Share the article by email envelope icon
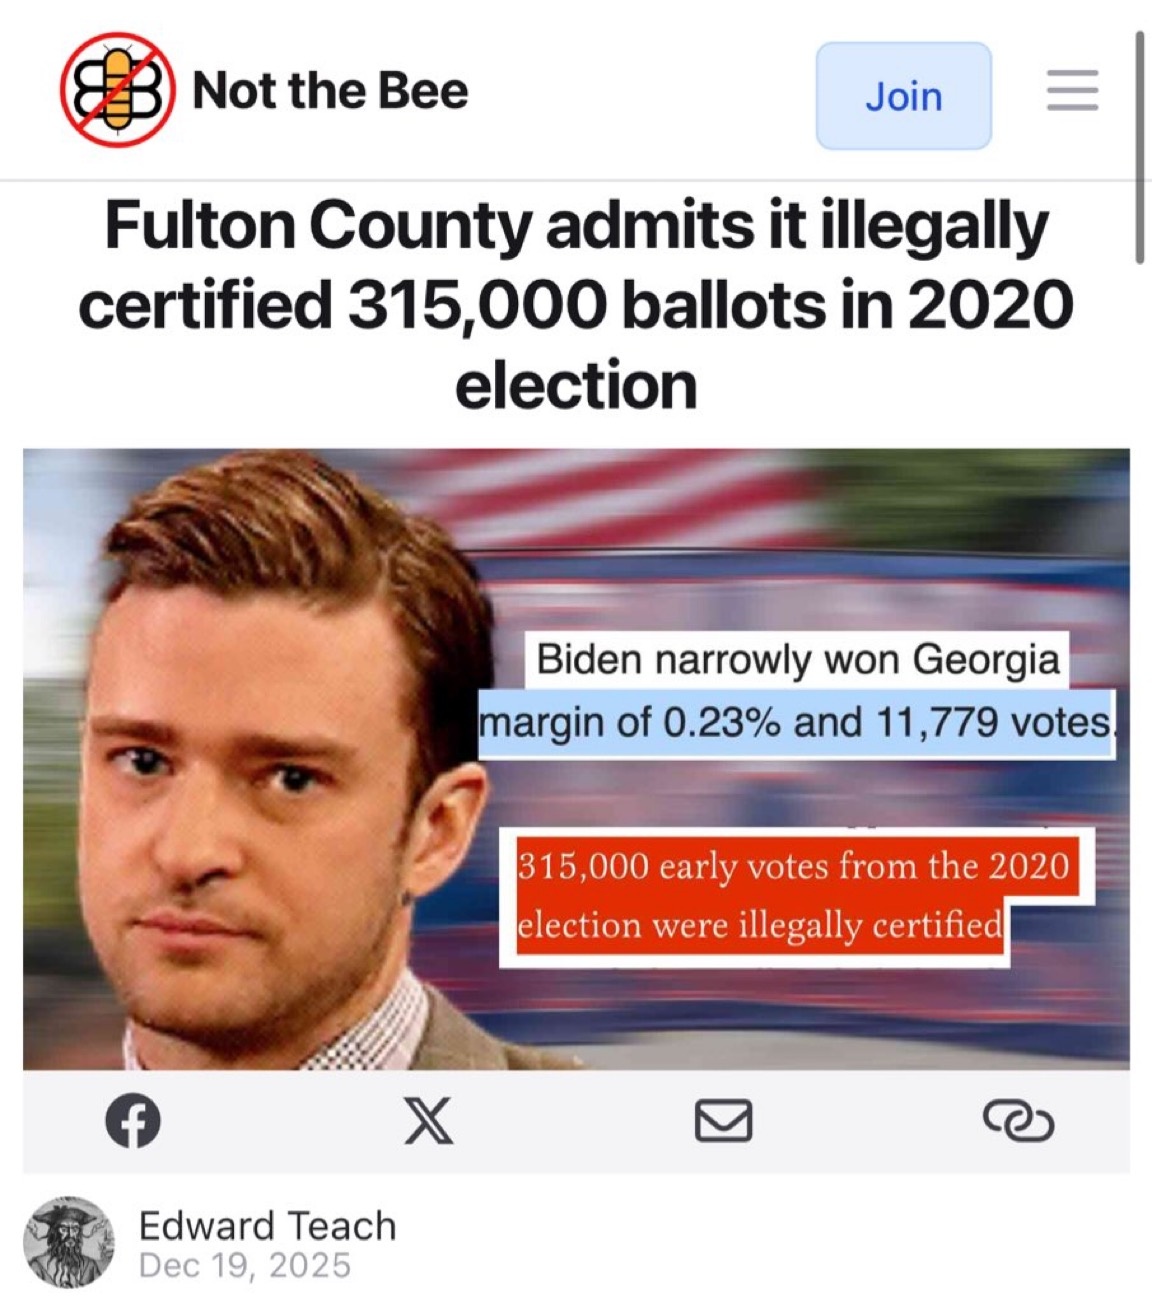The height and width of the screenshot is (1303, 1152). click(723, 1120)
